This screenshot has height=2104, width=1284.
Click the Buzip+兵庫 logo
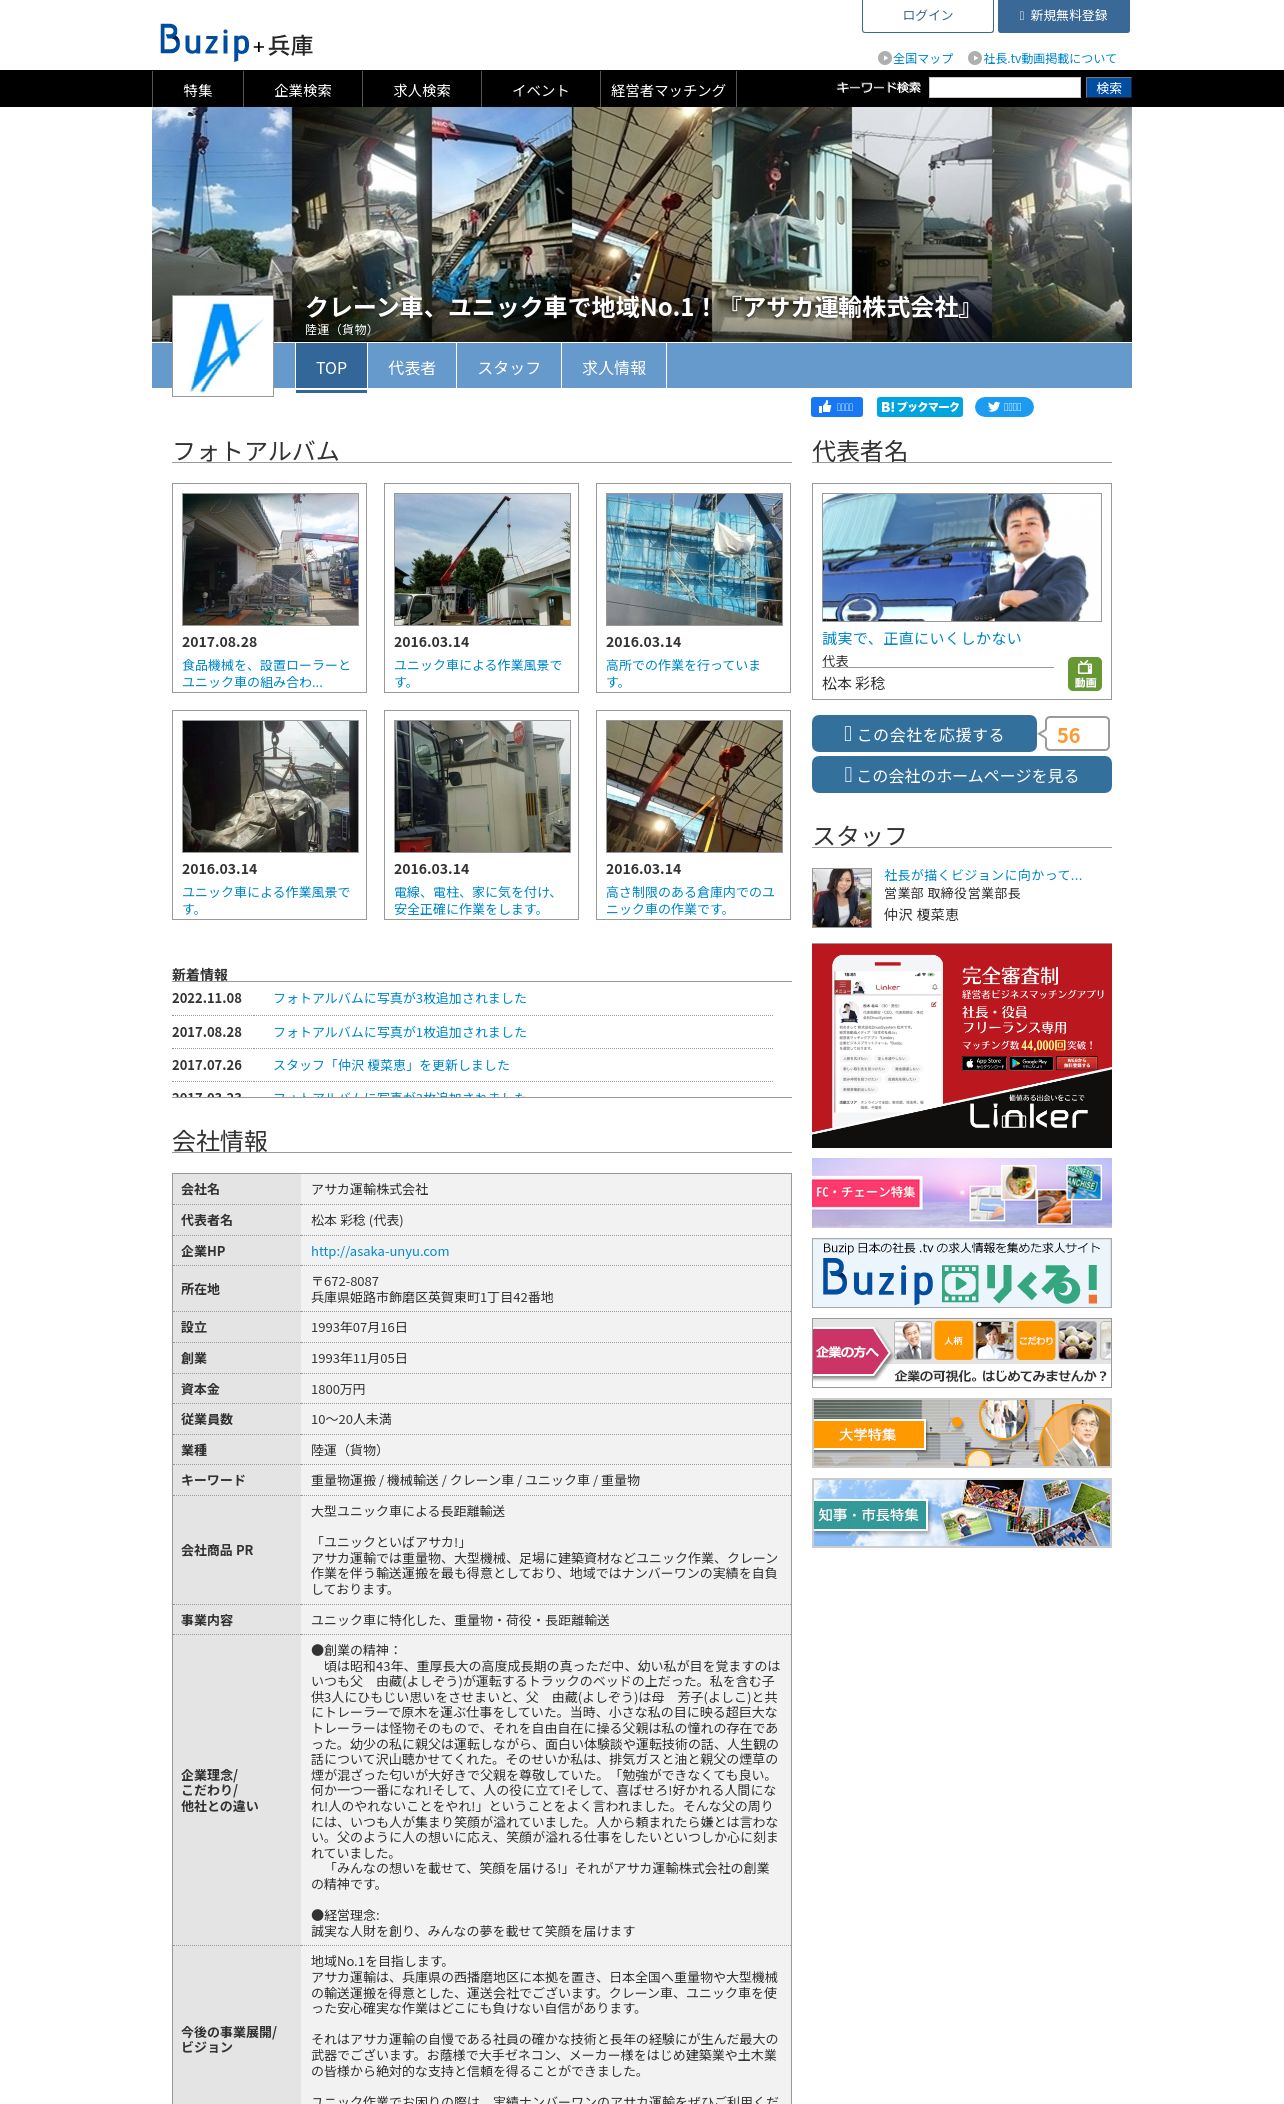[x=237, y=41]
